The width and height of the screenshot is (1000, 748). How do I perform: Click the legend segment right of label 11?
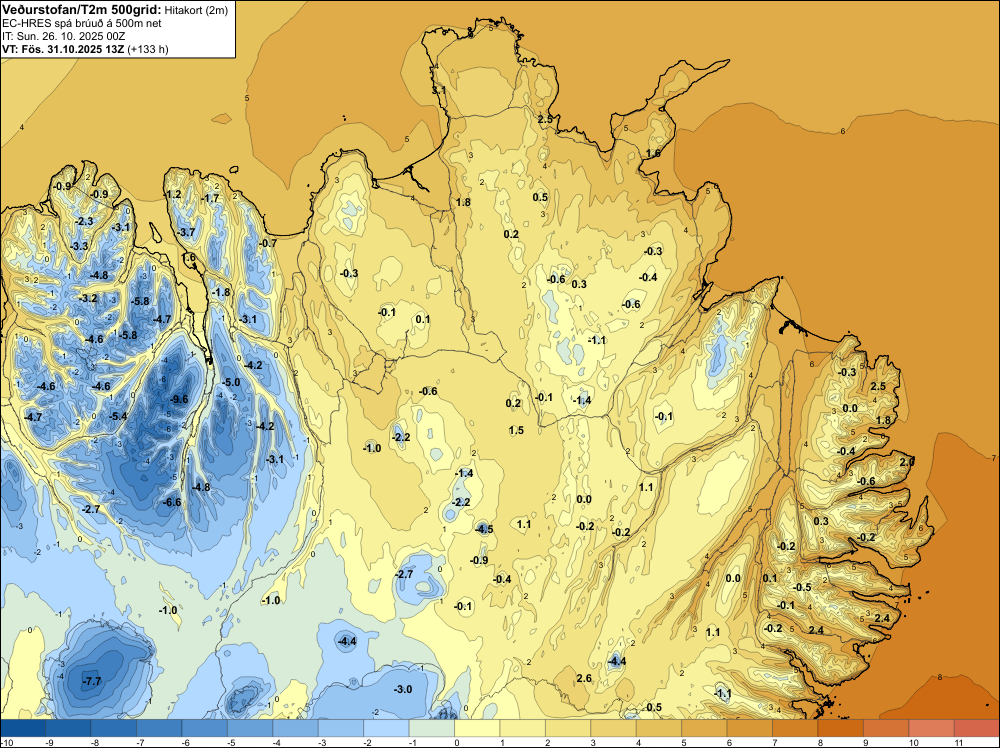(x=976, y=728)
